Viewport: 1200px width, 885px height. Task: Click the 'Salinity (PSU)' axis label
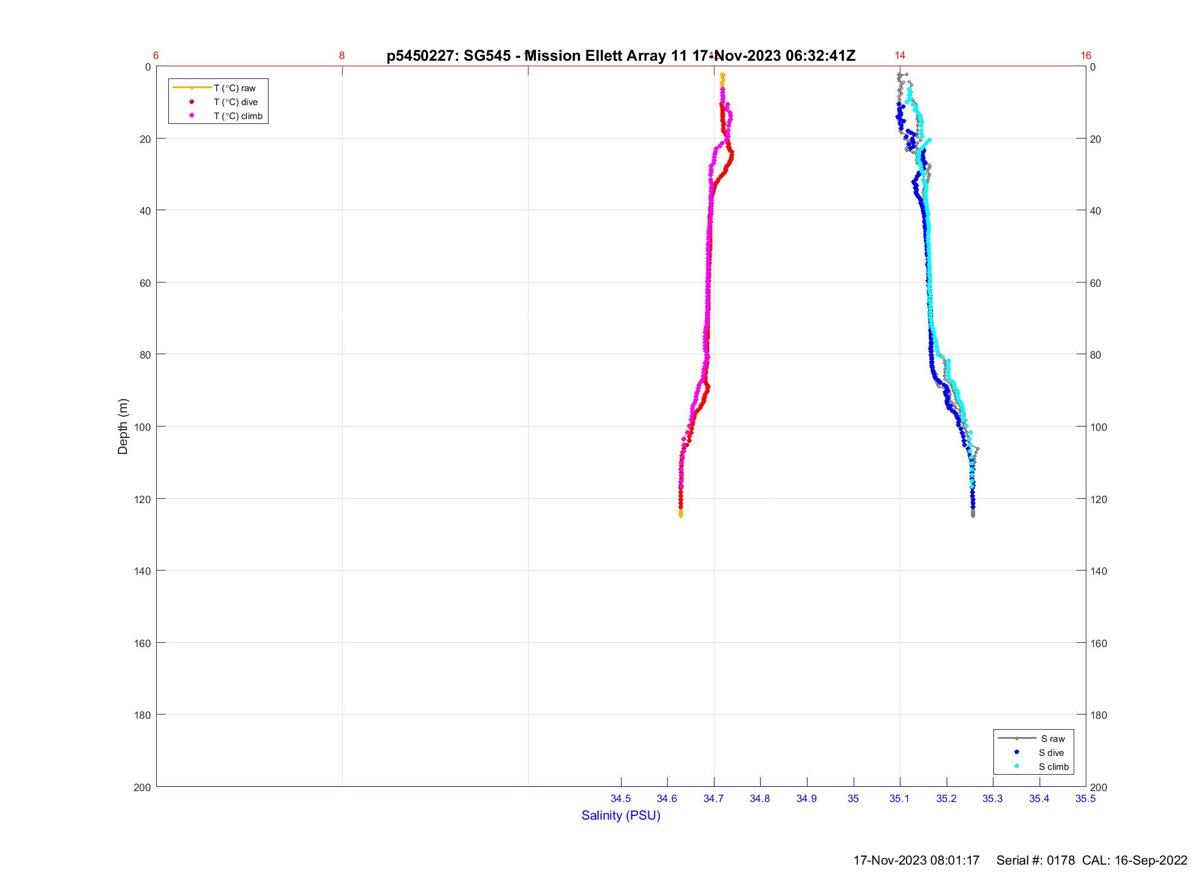coord(621,815)
